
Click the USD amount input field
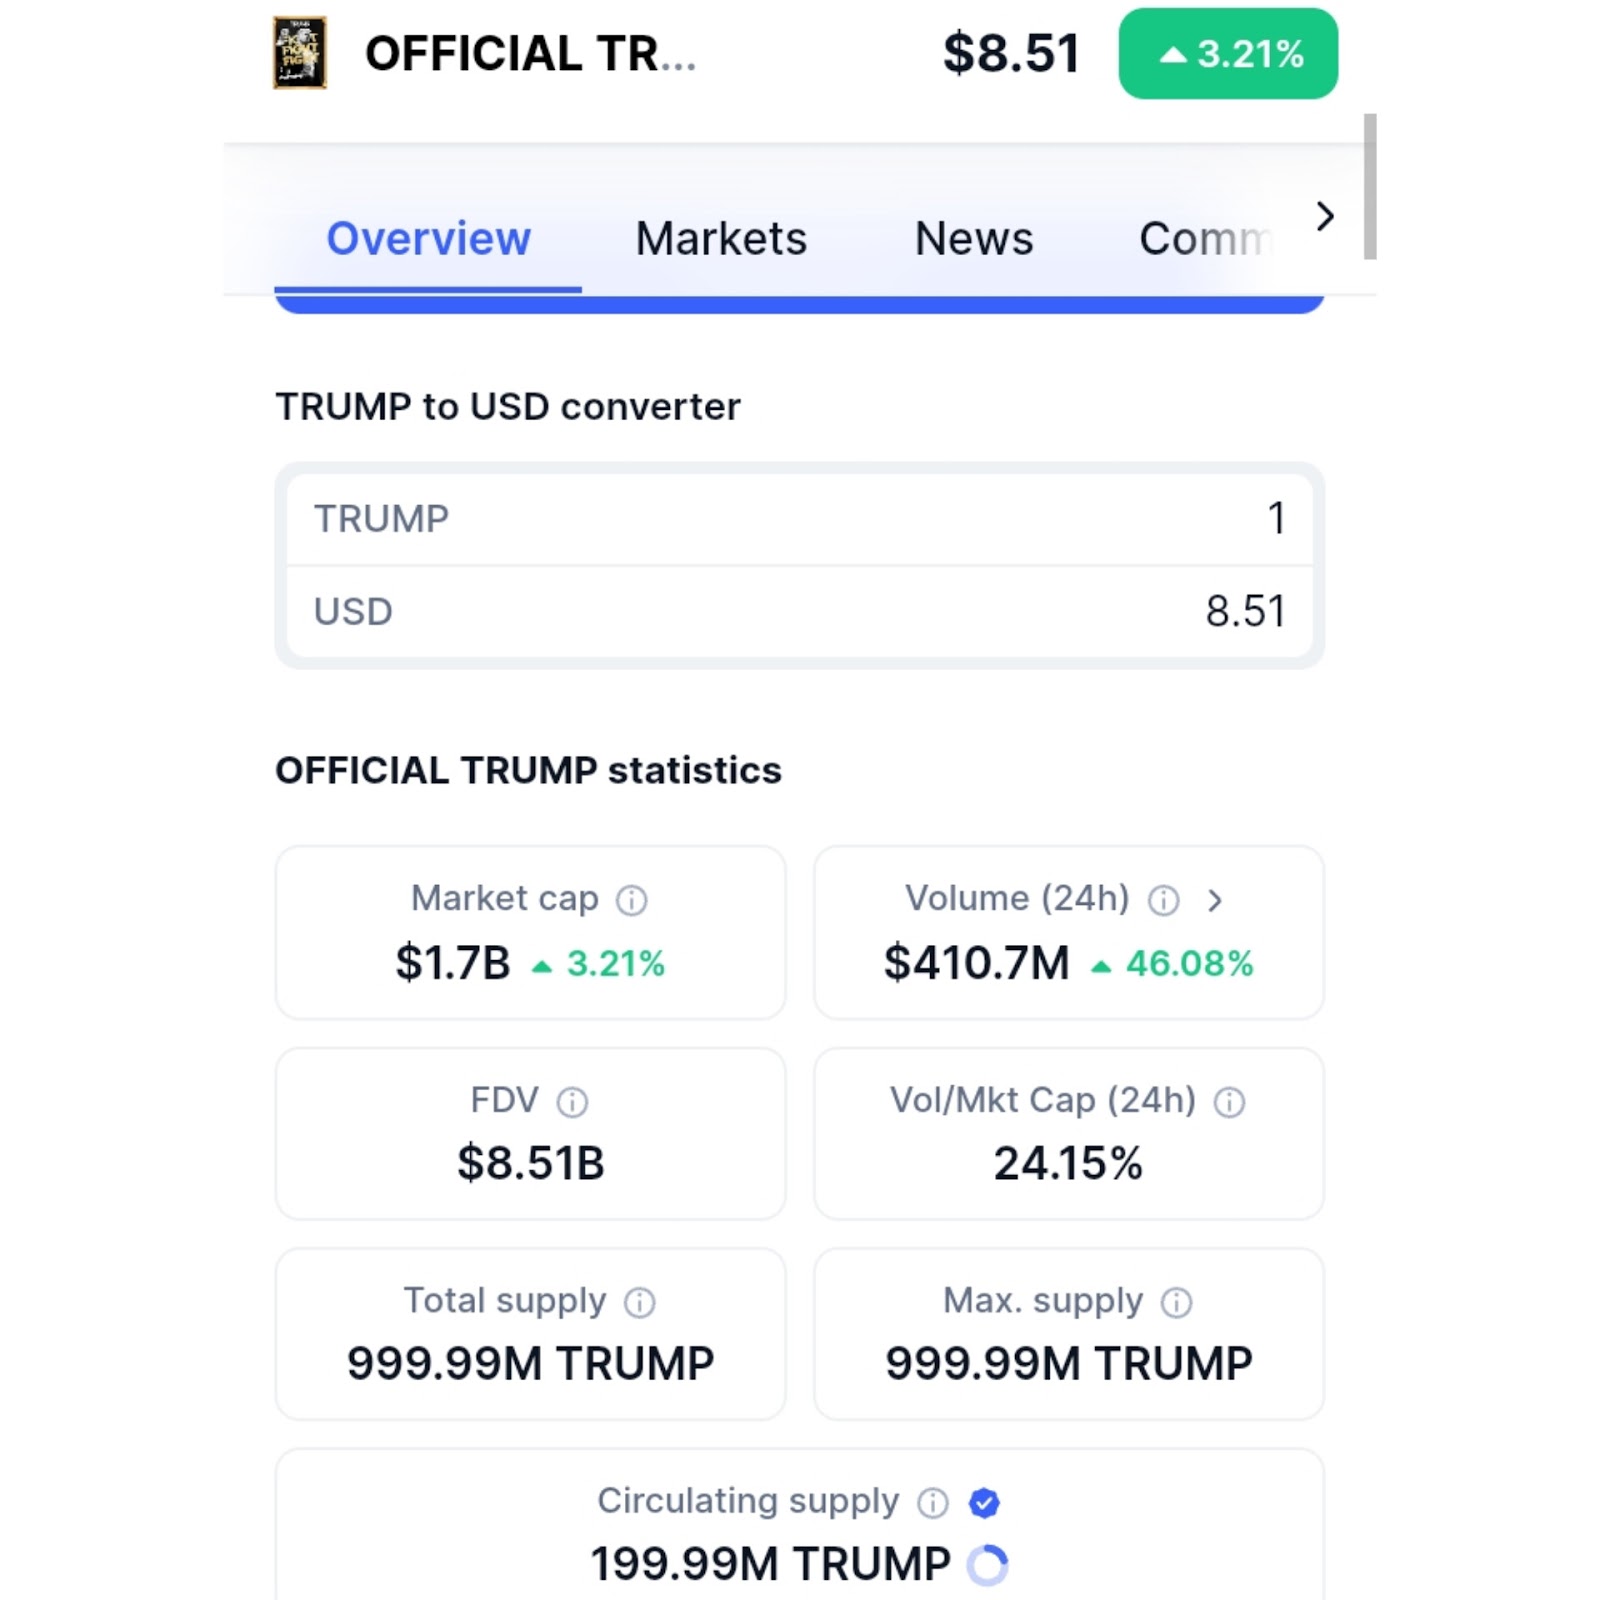coord(799,611)
